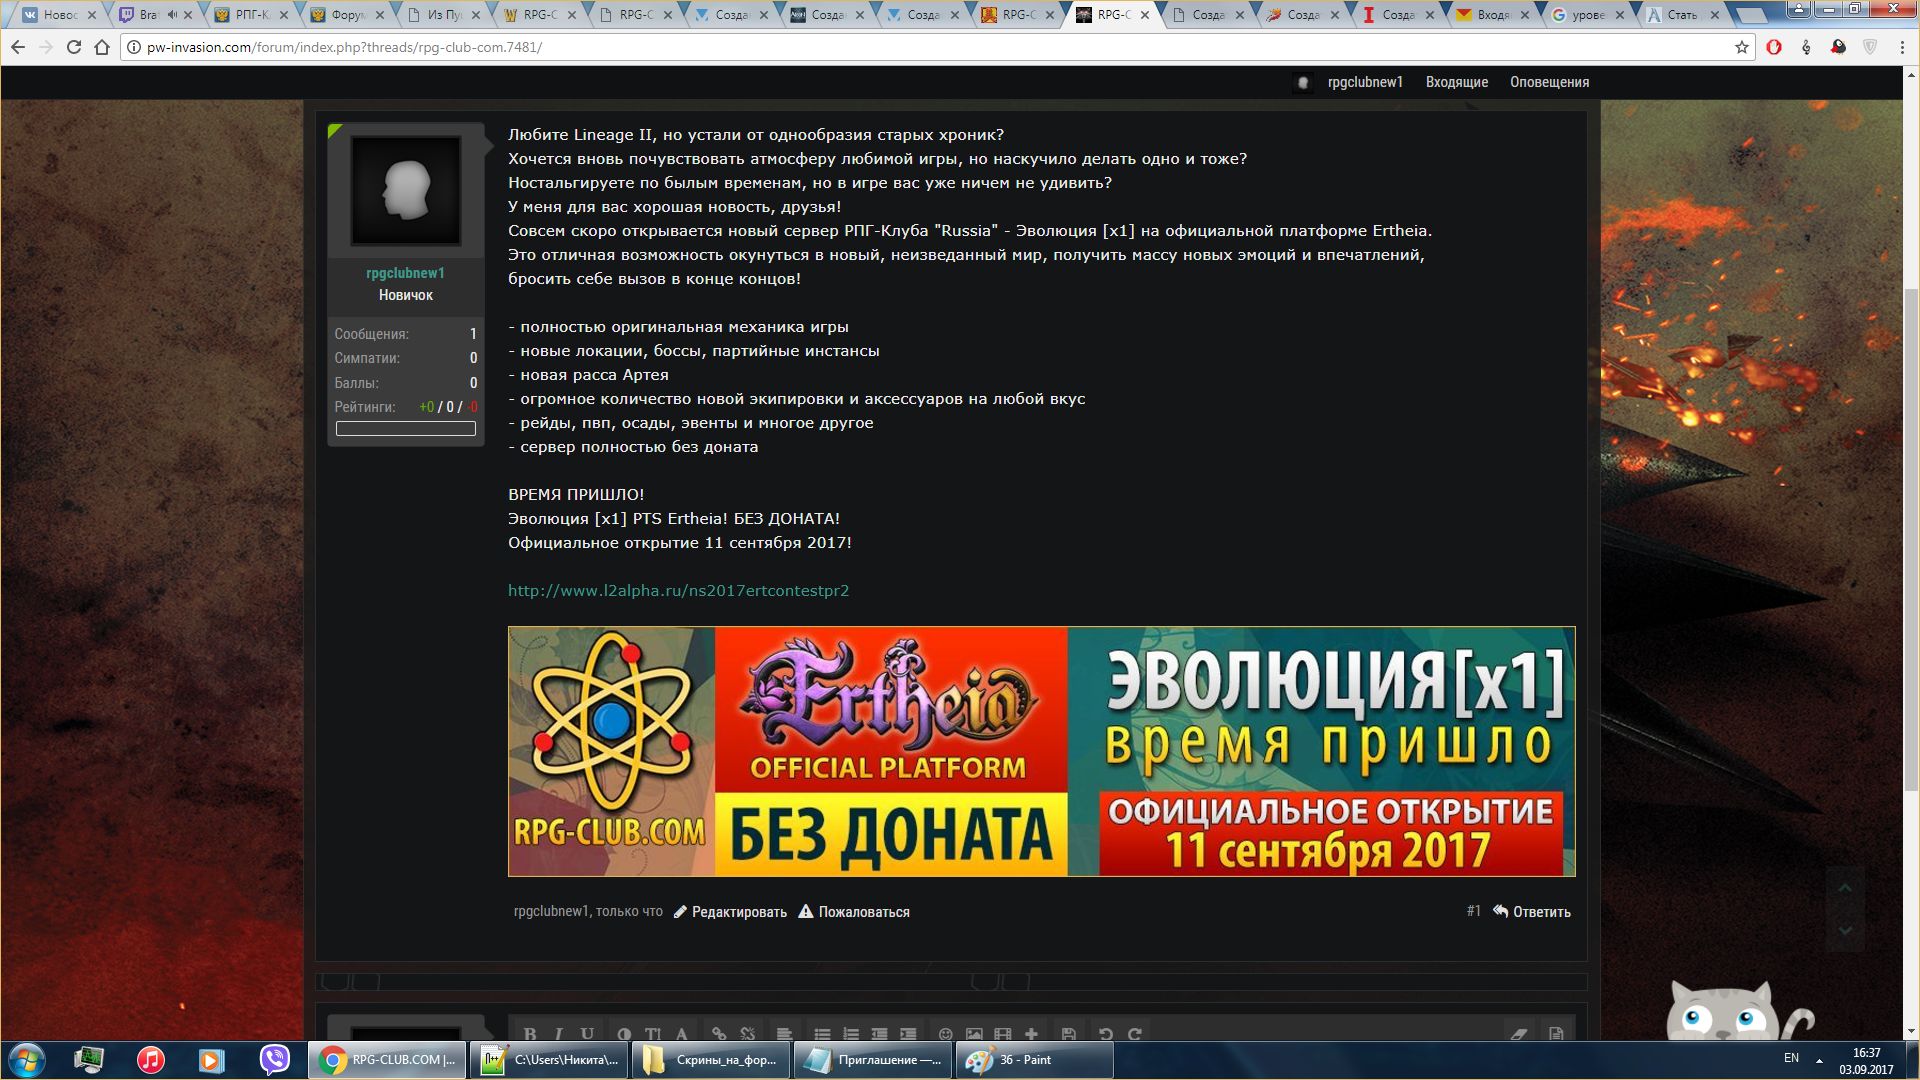This screenshot has height=1080, width=1920.
Task: Reload the current forum page
Action: coord(74,47)
